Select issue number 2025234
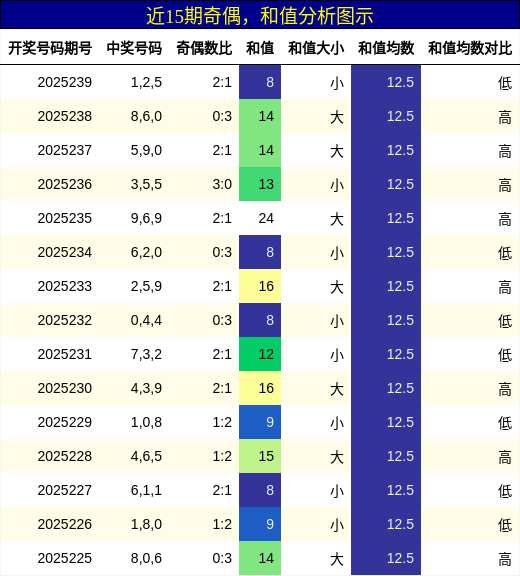The width and height of the screenshot is (520, 576). [65, 252]
